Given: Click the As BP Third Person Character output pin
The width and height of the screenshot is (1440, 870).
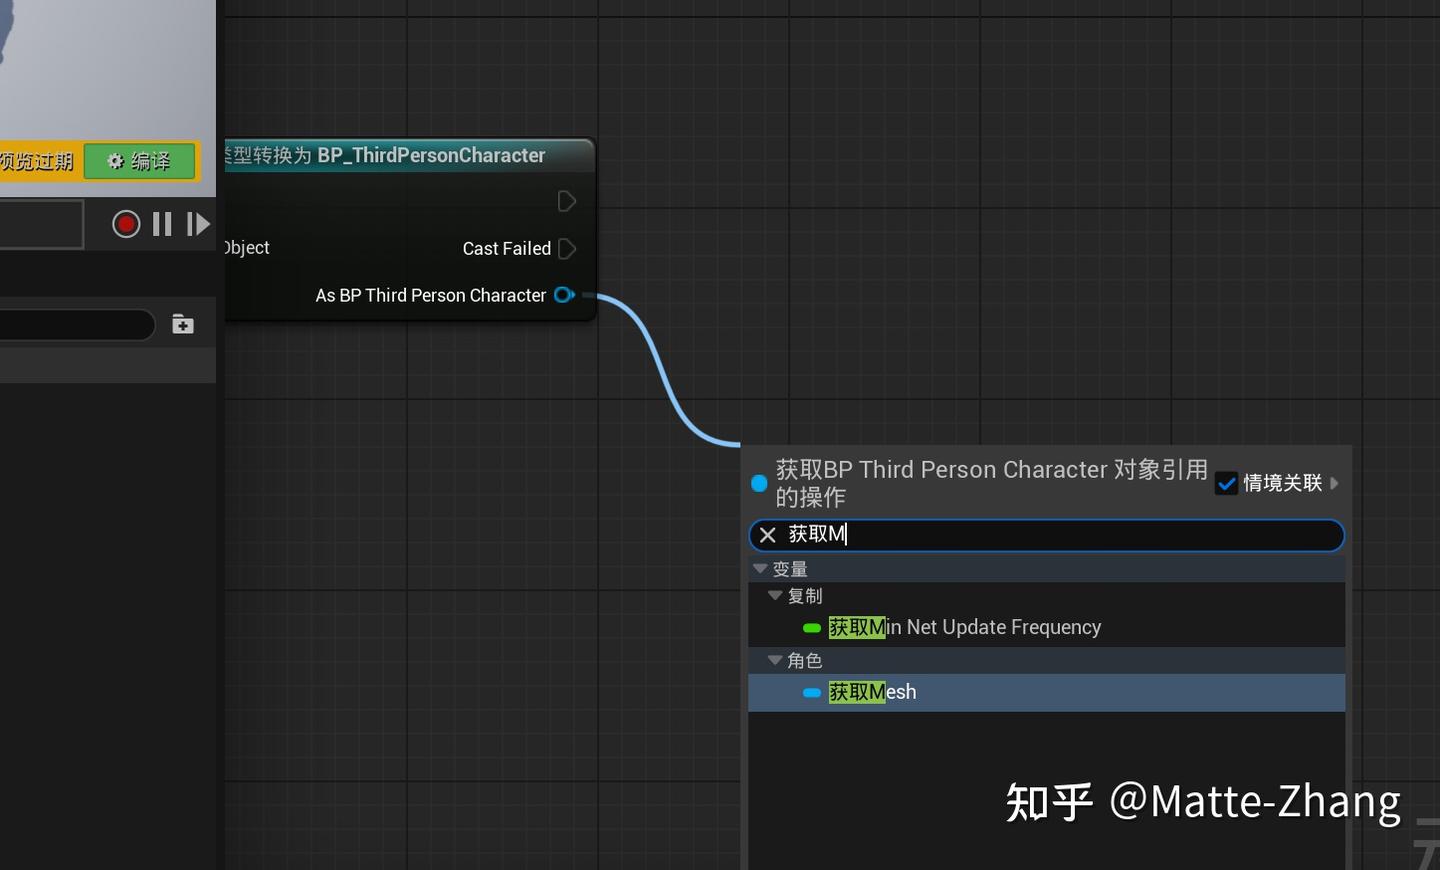Looking at the screenshot, I should pyautogui.click(x=564, y=295).
